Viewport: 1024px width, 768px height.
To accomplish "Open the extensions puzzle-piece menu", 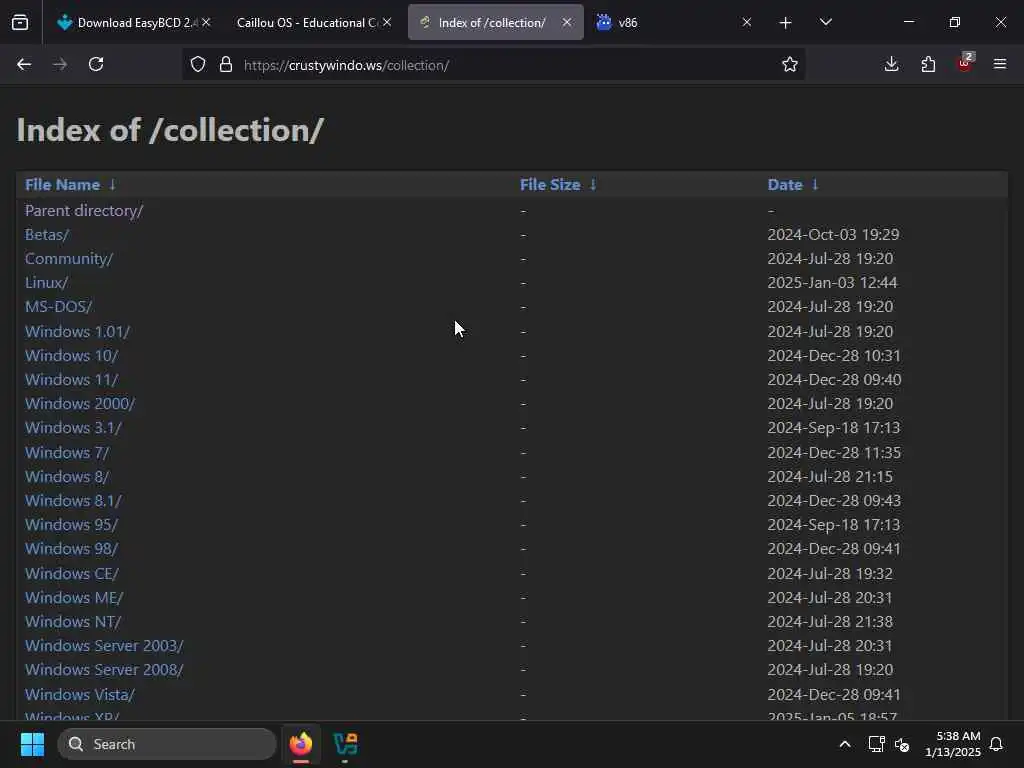I will point(928,64).
